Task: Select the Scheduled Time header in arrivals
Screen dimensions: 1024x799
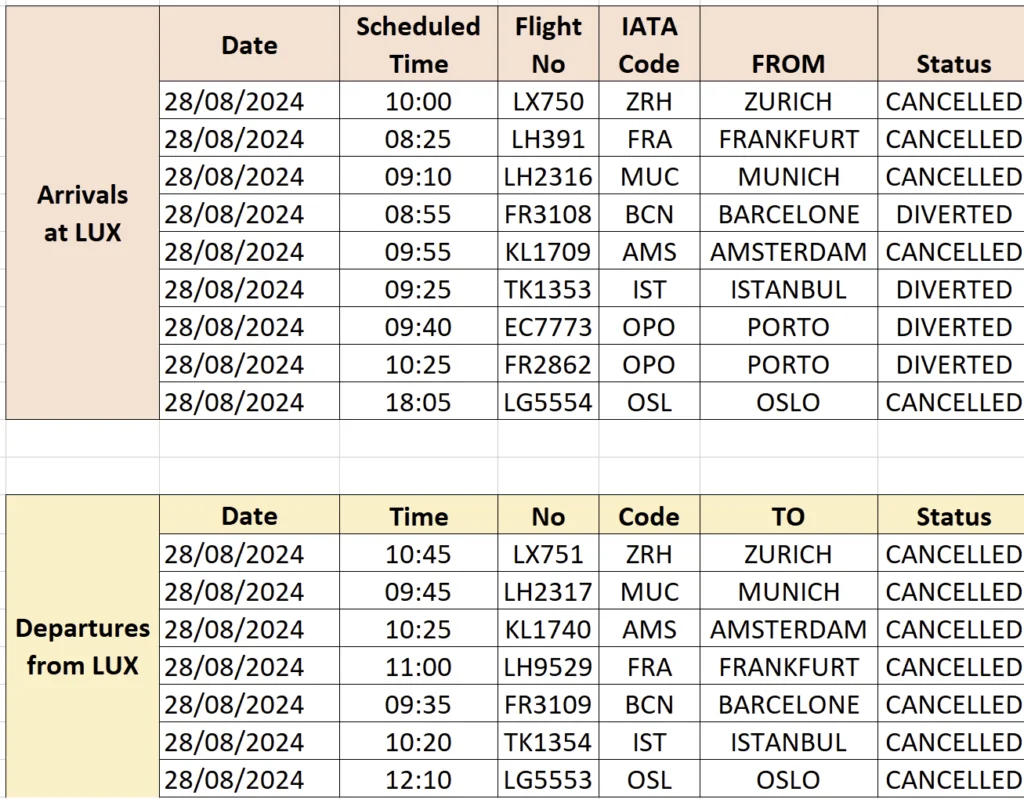Action: [x=418, y=45]
